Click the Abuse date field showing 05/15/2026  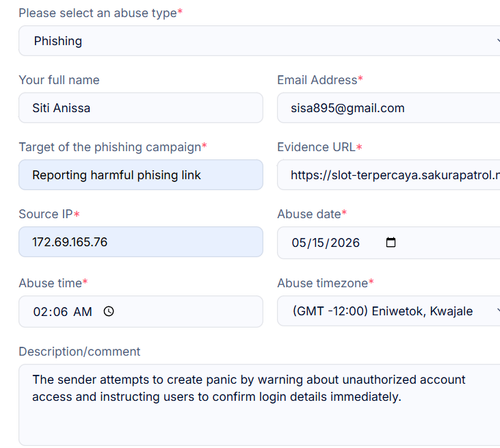pyautogui.click(x=389, y=243)
